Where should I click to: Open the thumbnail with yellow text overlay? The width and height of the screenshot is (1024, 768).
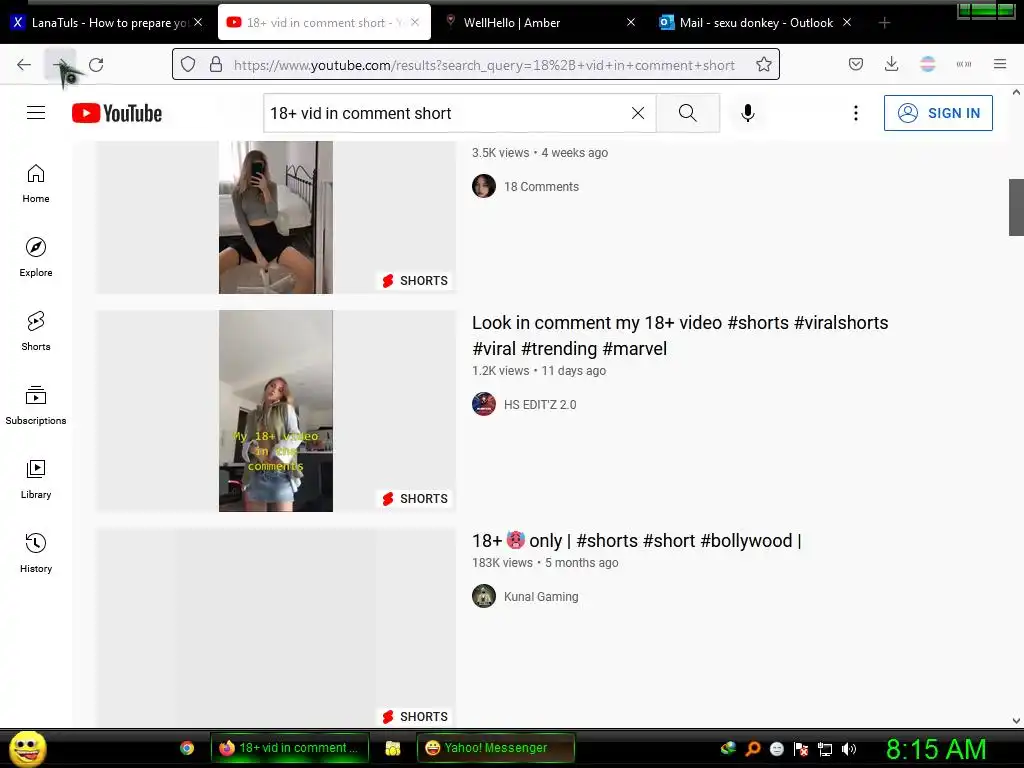pos(276,411)
